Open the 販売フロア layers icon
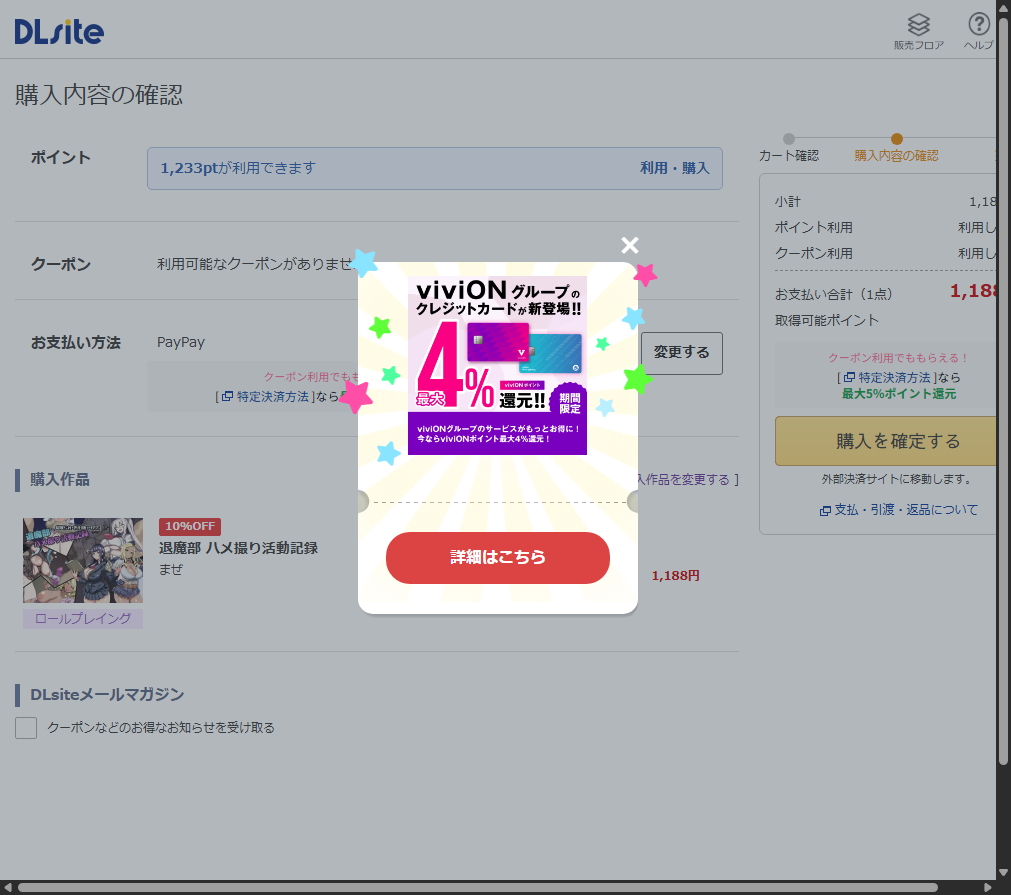Screen dimensions: 1011x895 coord(918,32)
